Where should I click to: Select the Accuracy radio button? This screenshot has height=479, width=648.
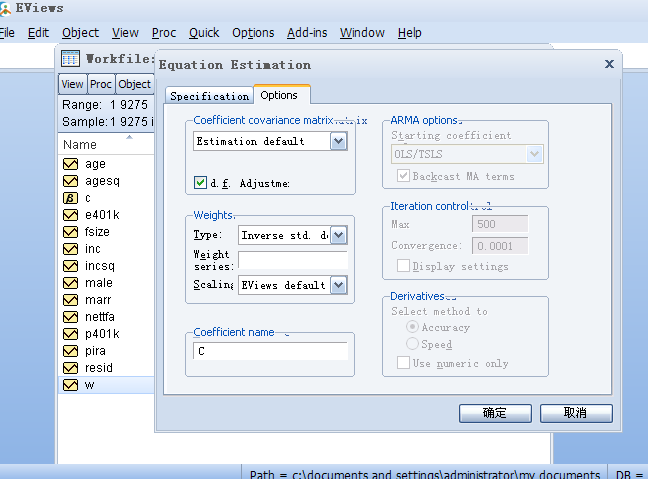click(x=412, y=326)
